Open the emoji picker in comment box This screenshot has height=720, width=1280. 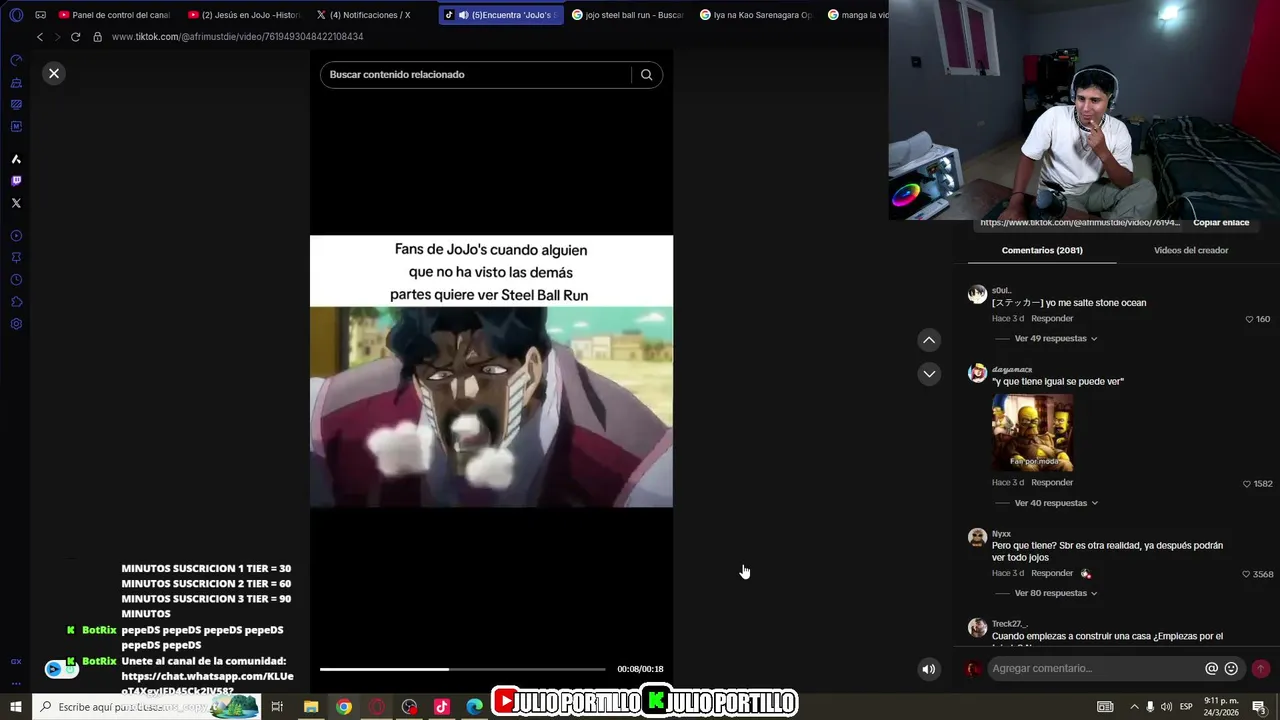point(1231,669)
